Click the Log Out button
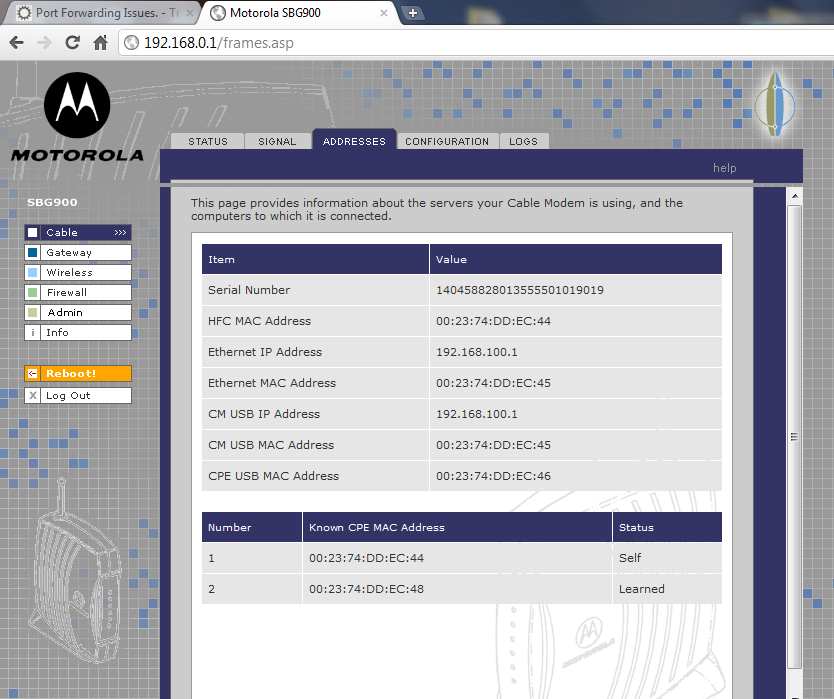Image resolution: width=834 pixels, height=699 pixels. pyautogui.click(x=78, y=395)
